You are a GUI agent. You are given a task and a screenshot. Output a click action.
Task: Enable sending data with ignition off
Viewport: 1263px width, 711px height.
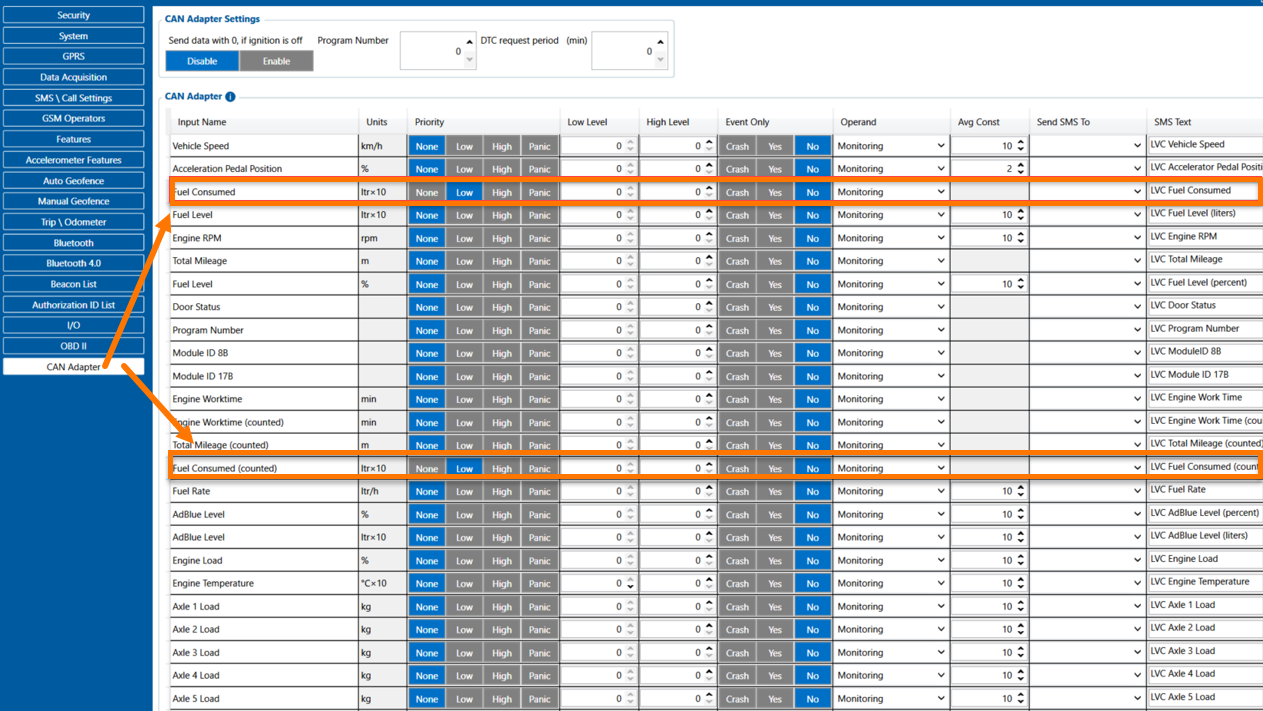click(276, 61)
